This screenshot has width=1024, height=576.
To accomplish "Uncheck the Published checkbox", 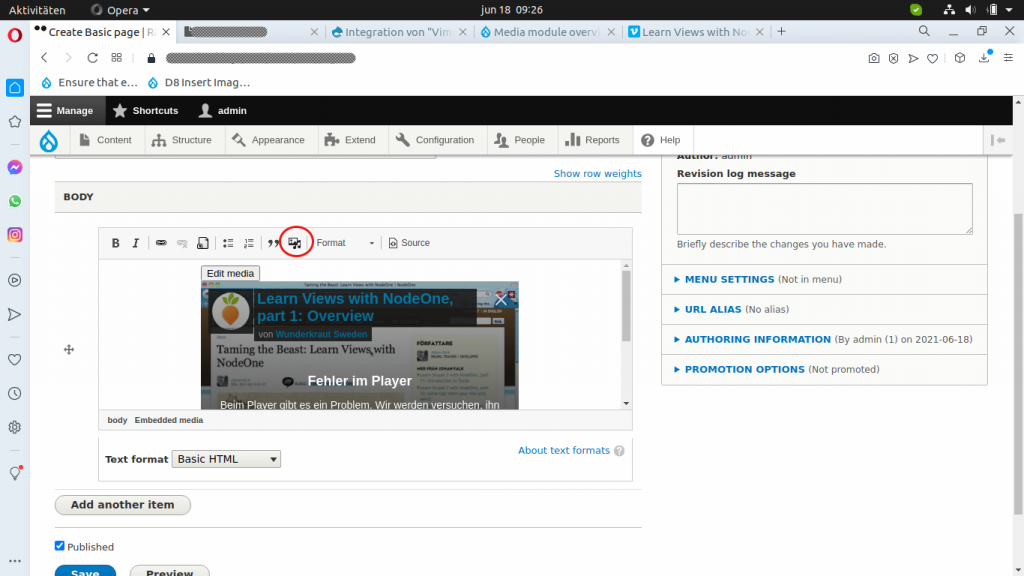I will tap(60, 546).
